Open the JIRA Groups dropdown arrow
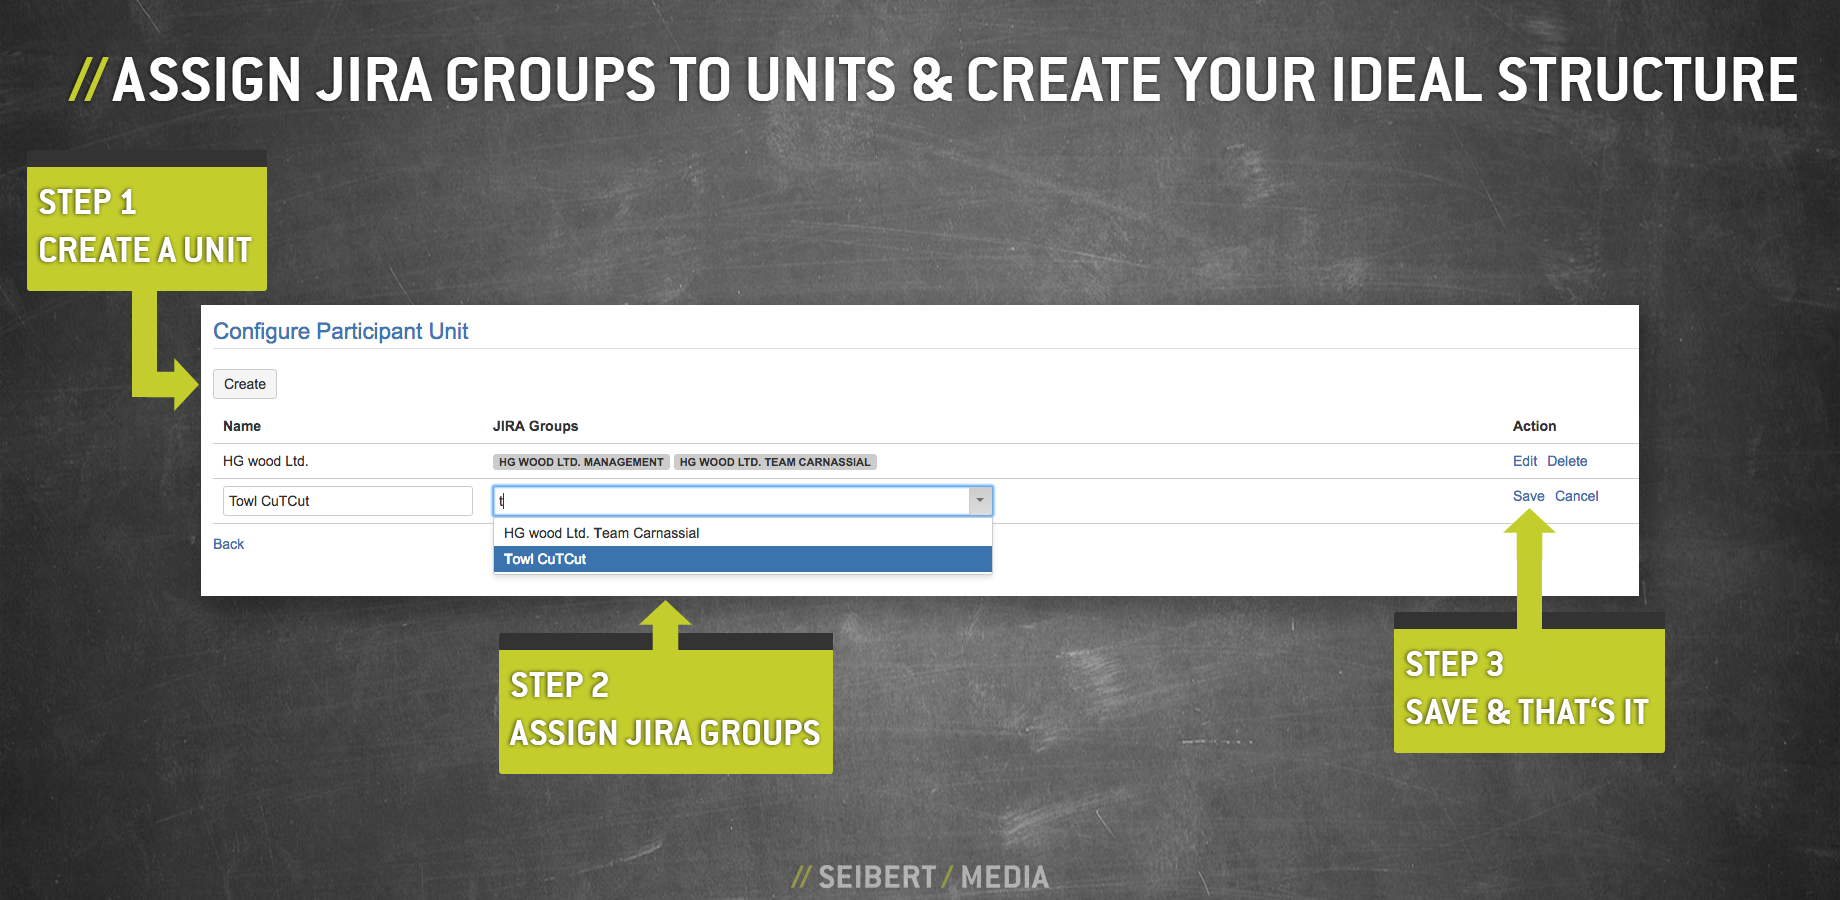 pos(980,500)
